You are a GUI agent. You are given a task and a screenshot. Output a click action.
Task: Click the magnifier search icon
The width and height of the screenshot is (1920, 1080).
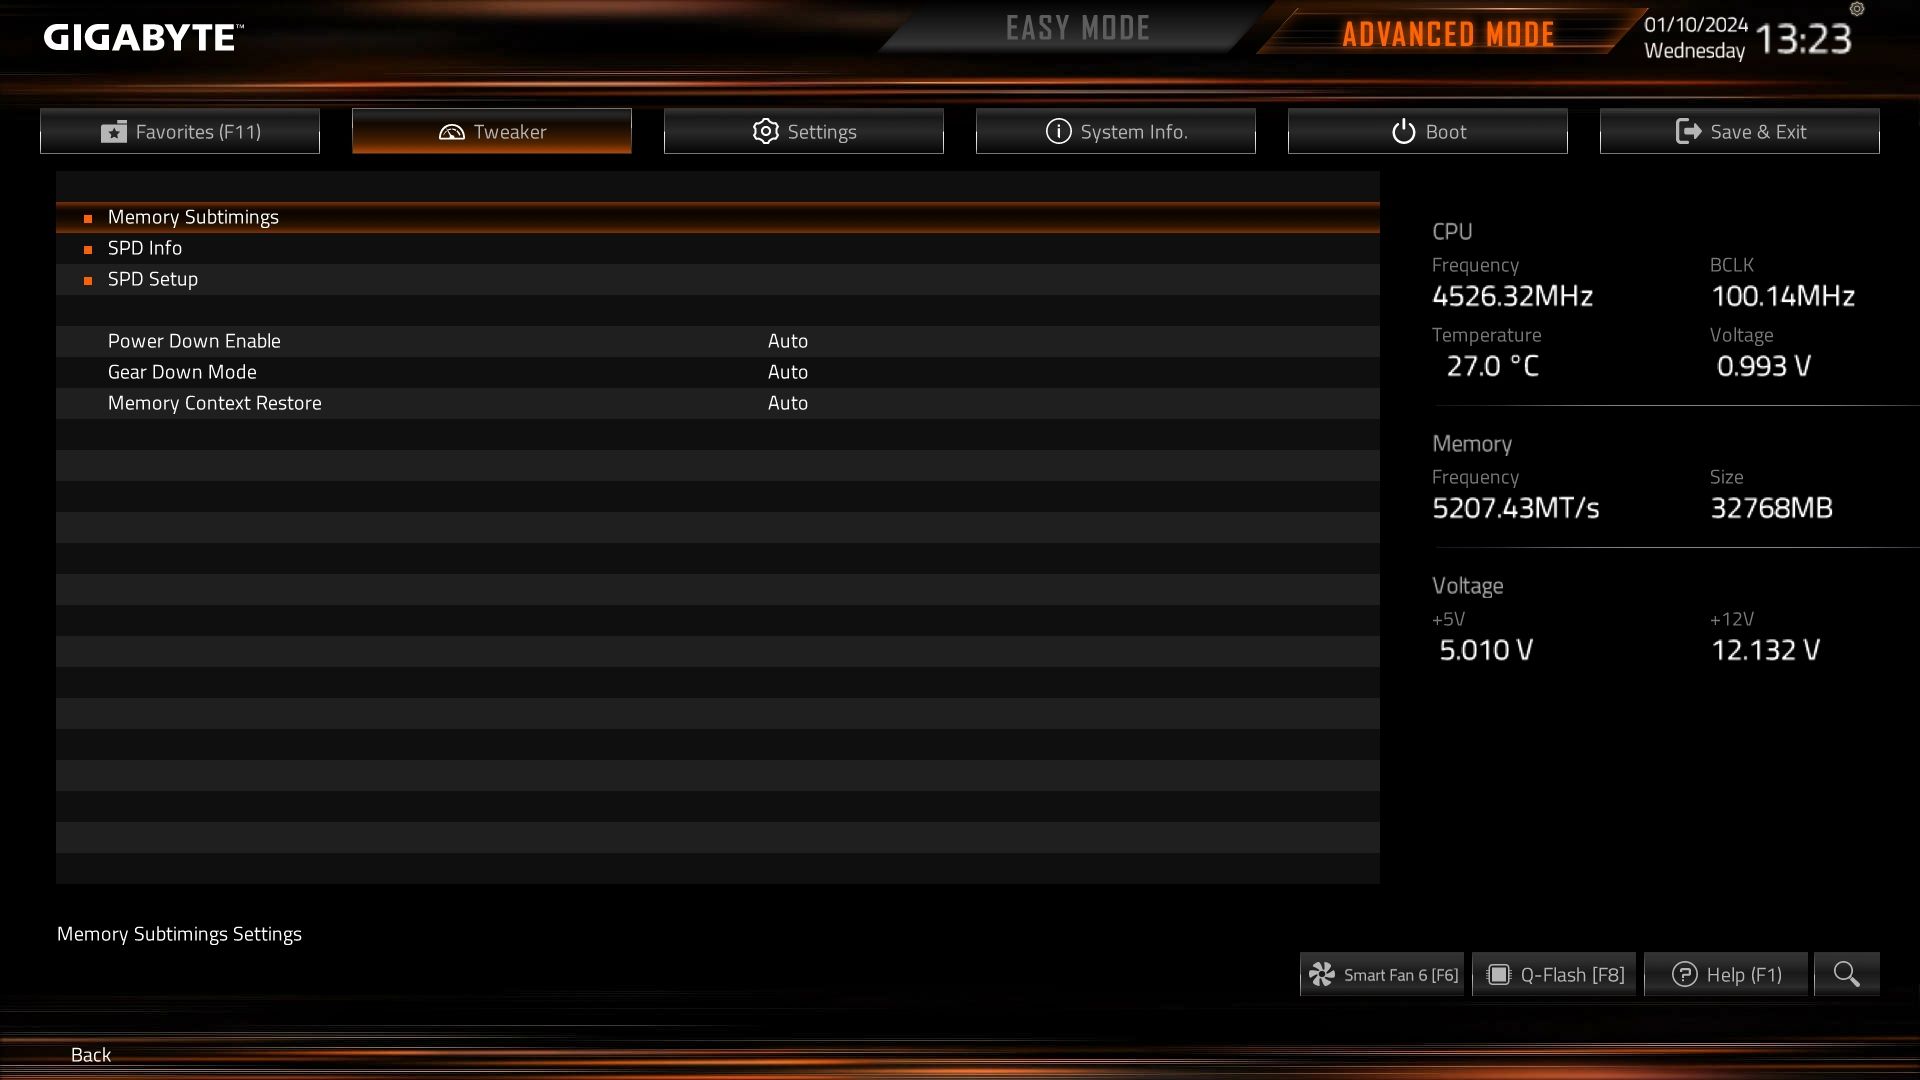pyautogui.click(x=1846, y=974)
